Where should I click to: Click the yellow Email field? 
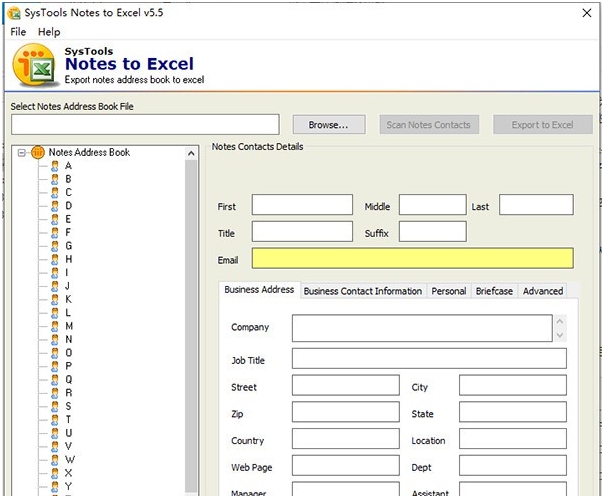(413, 258)
